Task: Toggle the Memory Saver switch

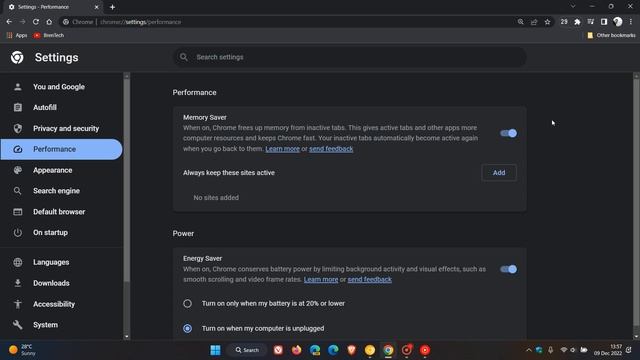Action: click(x=509, y=133)
